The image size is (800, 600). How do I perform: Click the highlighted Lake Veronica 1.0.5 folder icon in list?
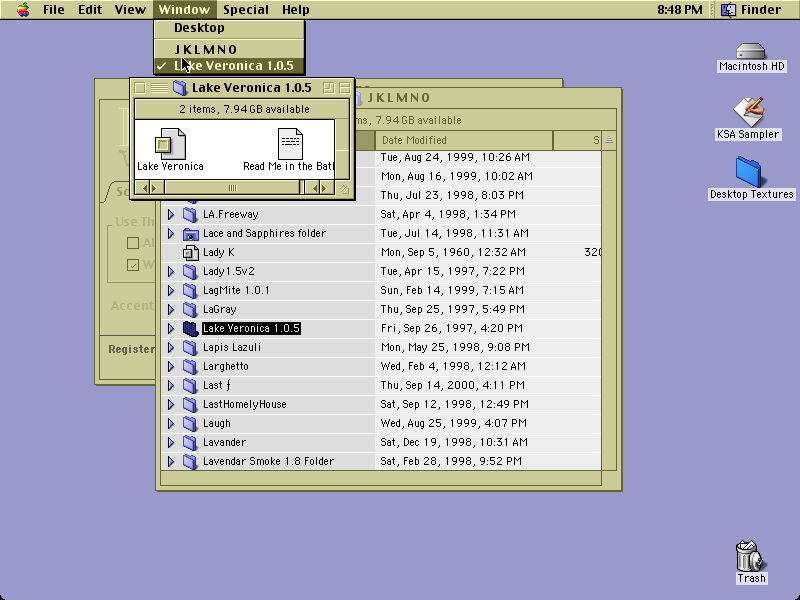click(x=190, y=329)
